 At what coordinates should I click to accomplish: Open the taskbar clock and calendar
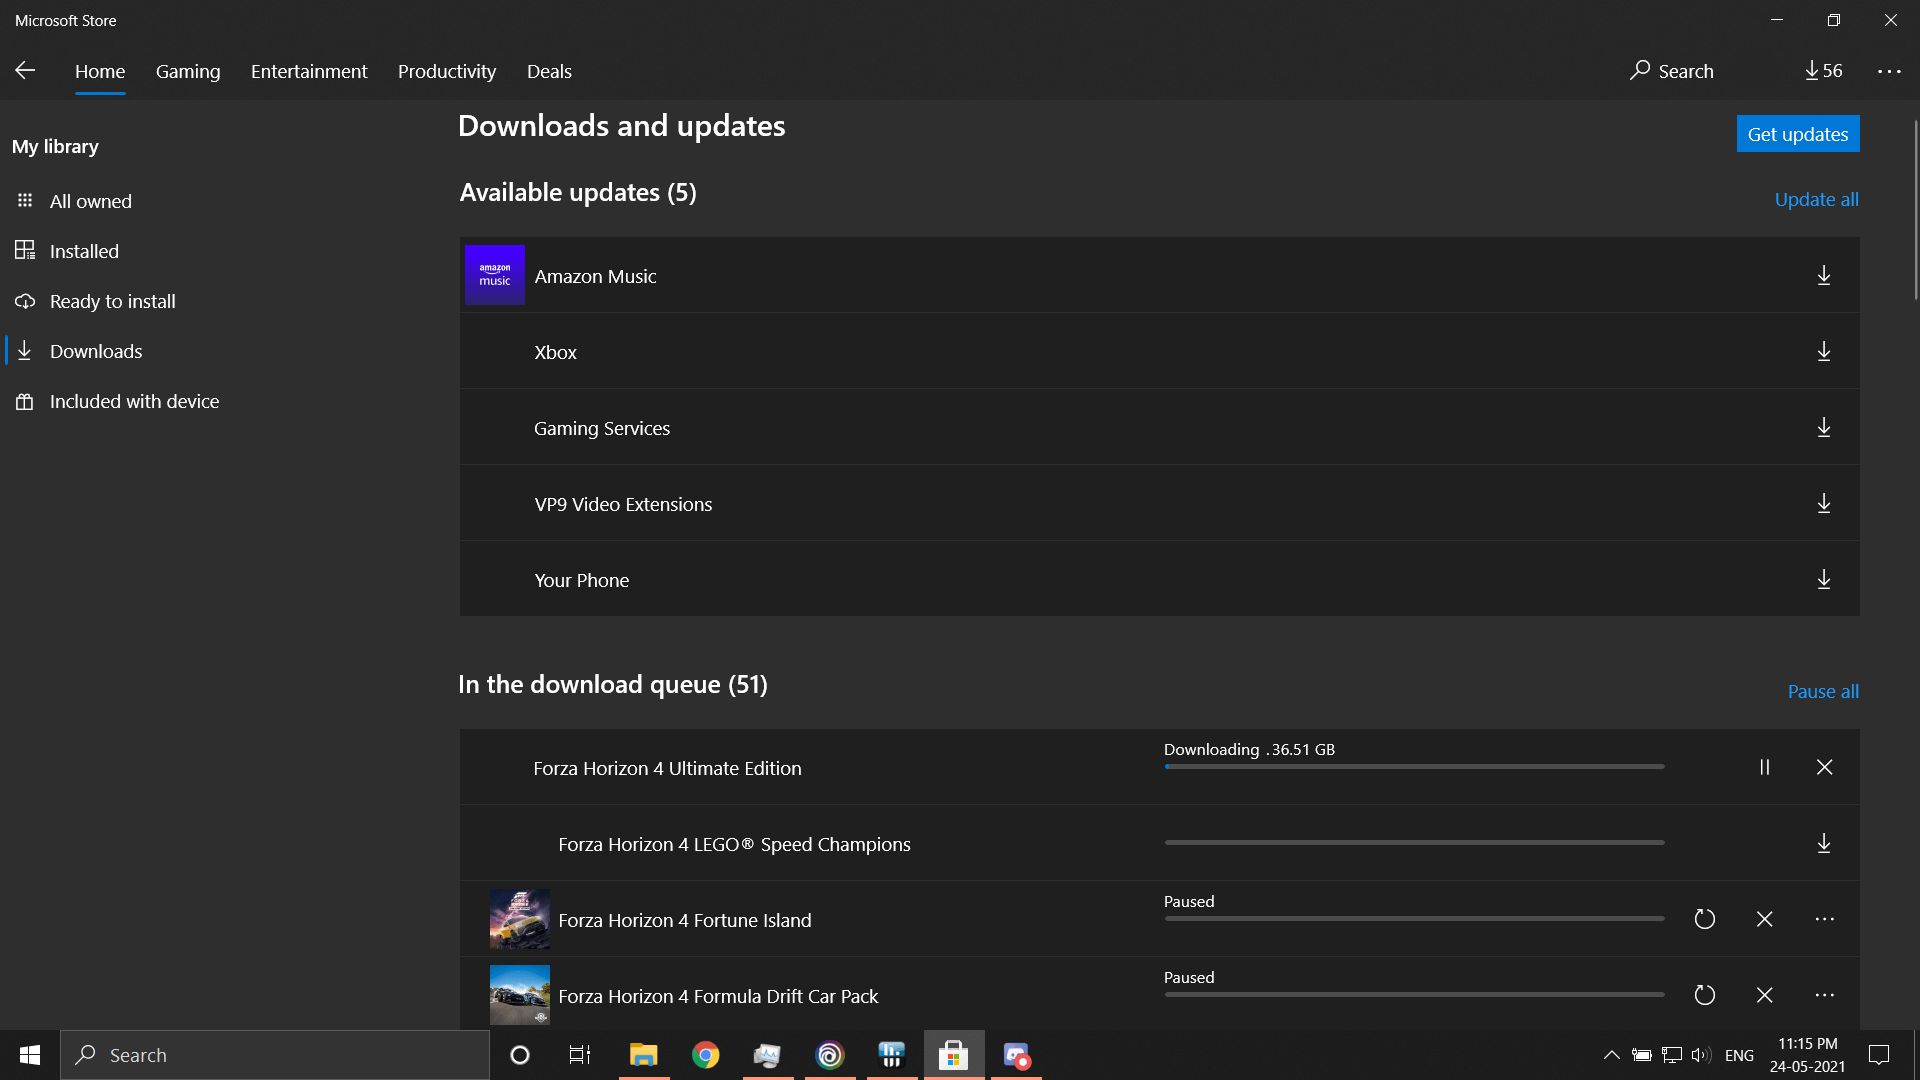click(x=1807, y=1055)
